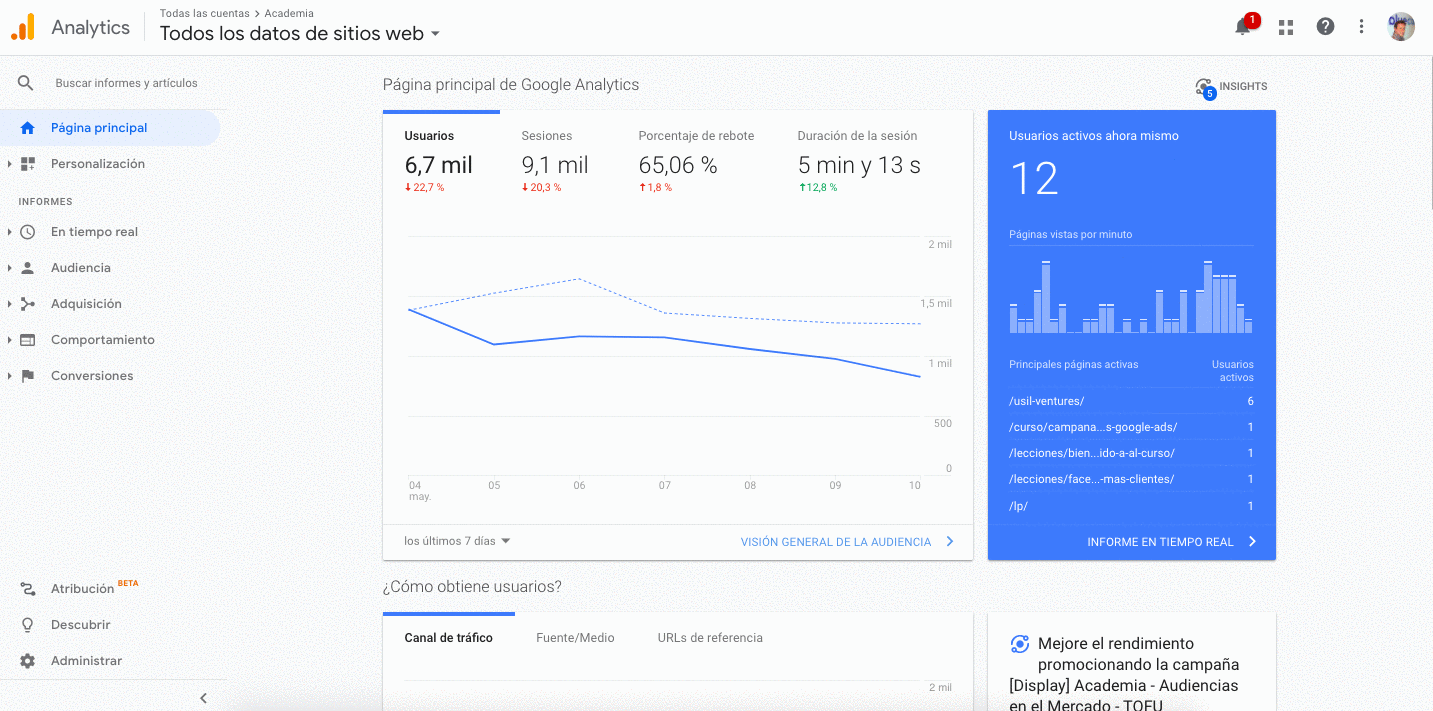Click the Google Analytics logo
Screen dimensions: 1433x711
point(23,27)
